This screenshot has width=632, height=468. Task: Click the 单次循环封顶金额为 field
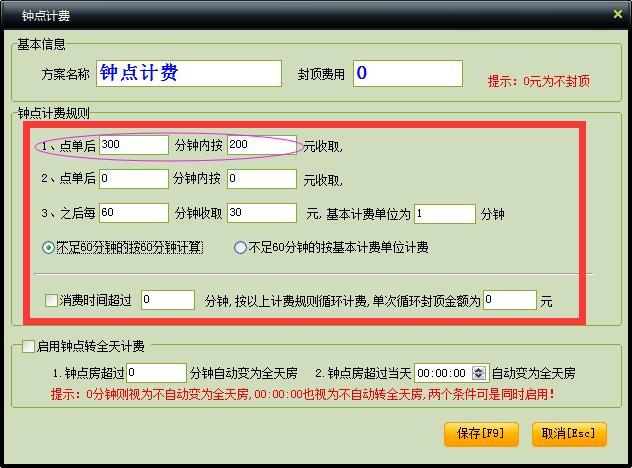click(510, 300)
